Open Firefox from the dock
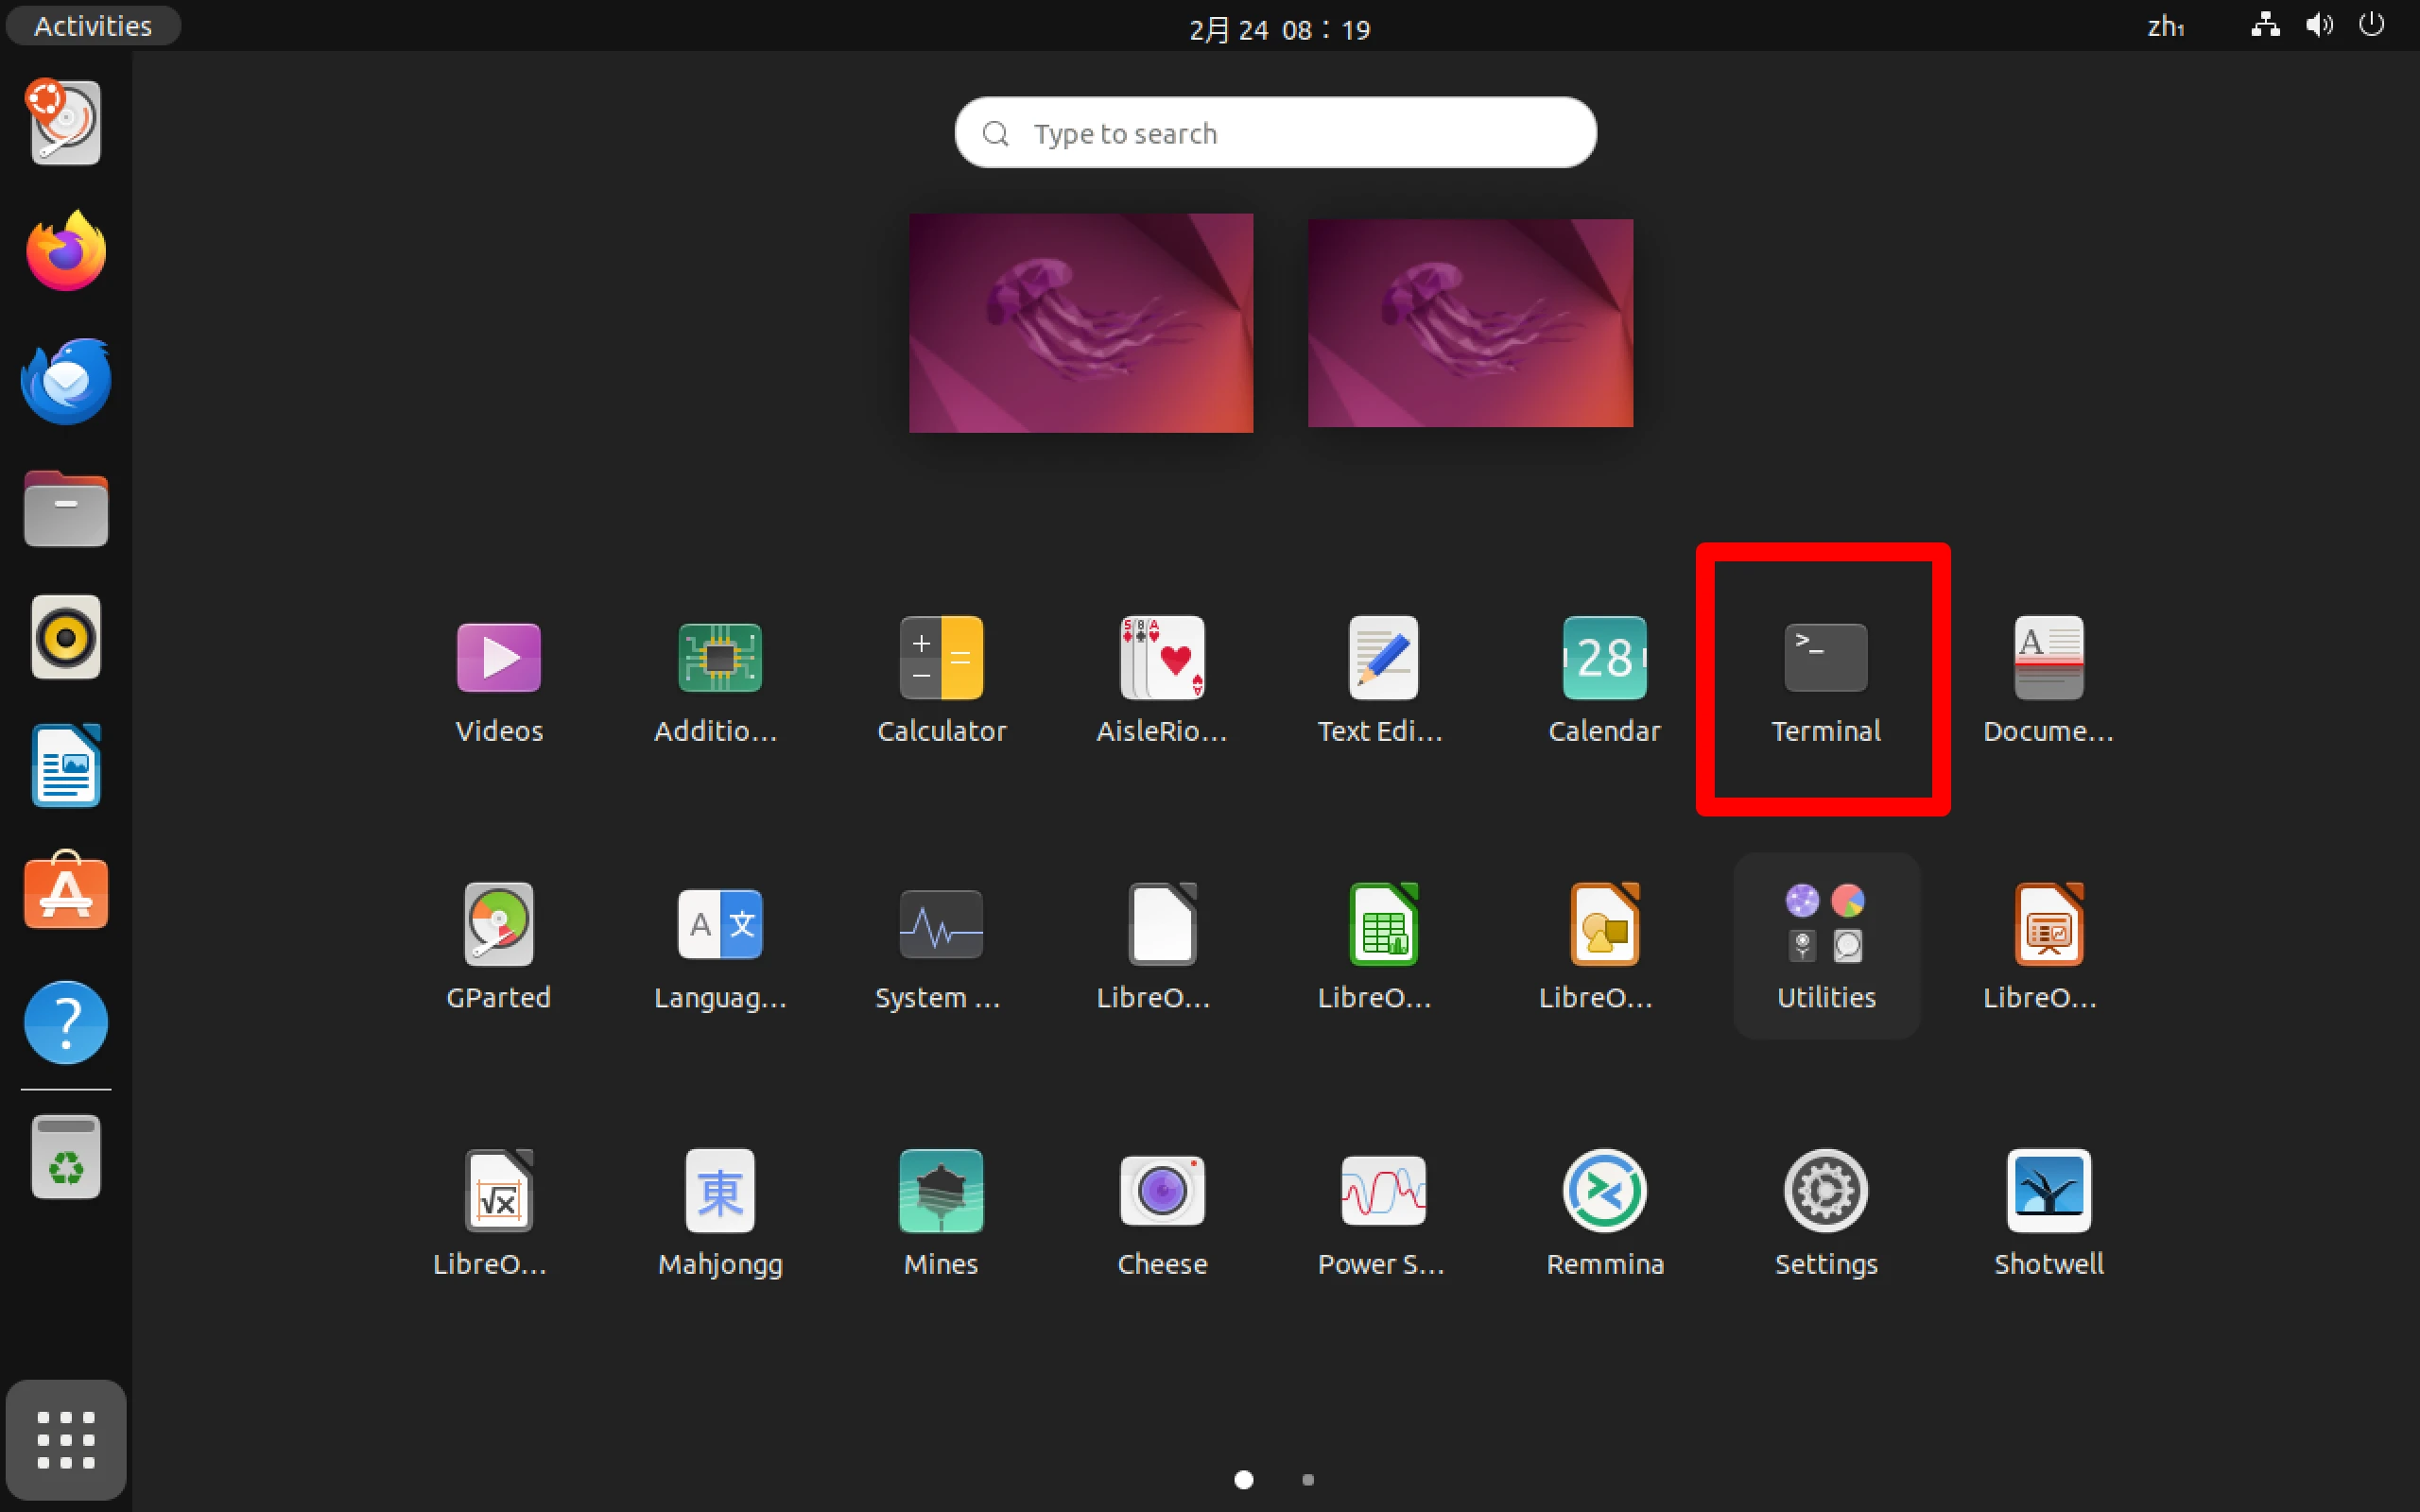 [x=66, y=251]
